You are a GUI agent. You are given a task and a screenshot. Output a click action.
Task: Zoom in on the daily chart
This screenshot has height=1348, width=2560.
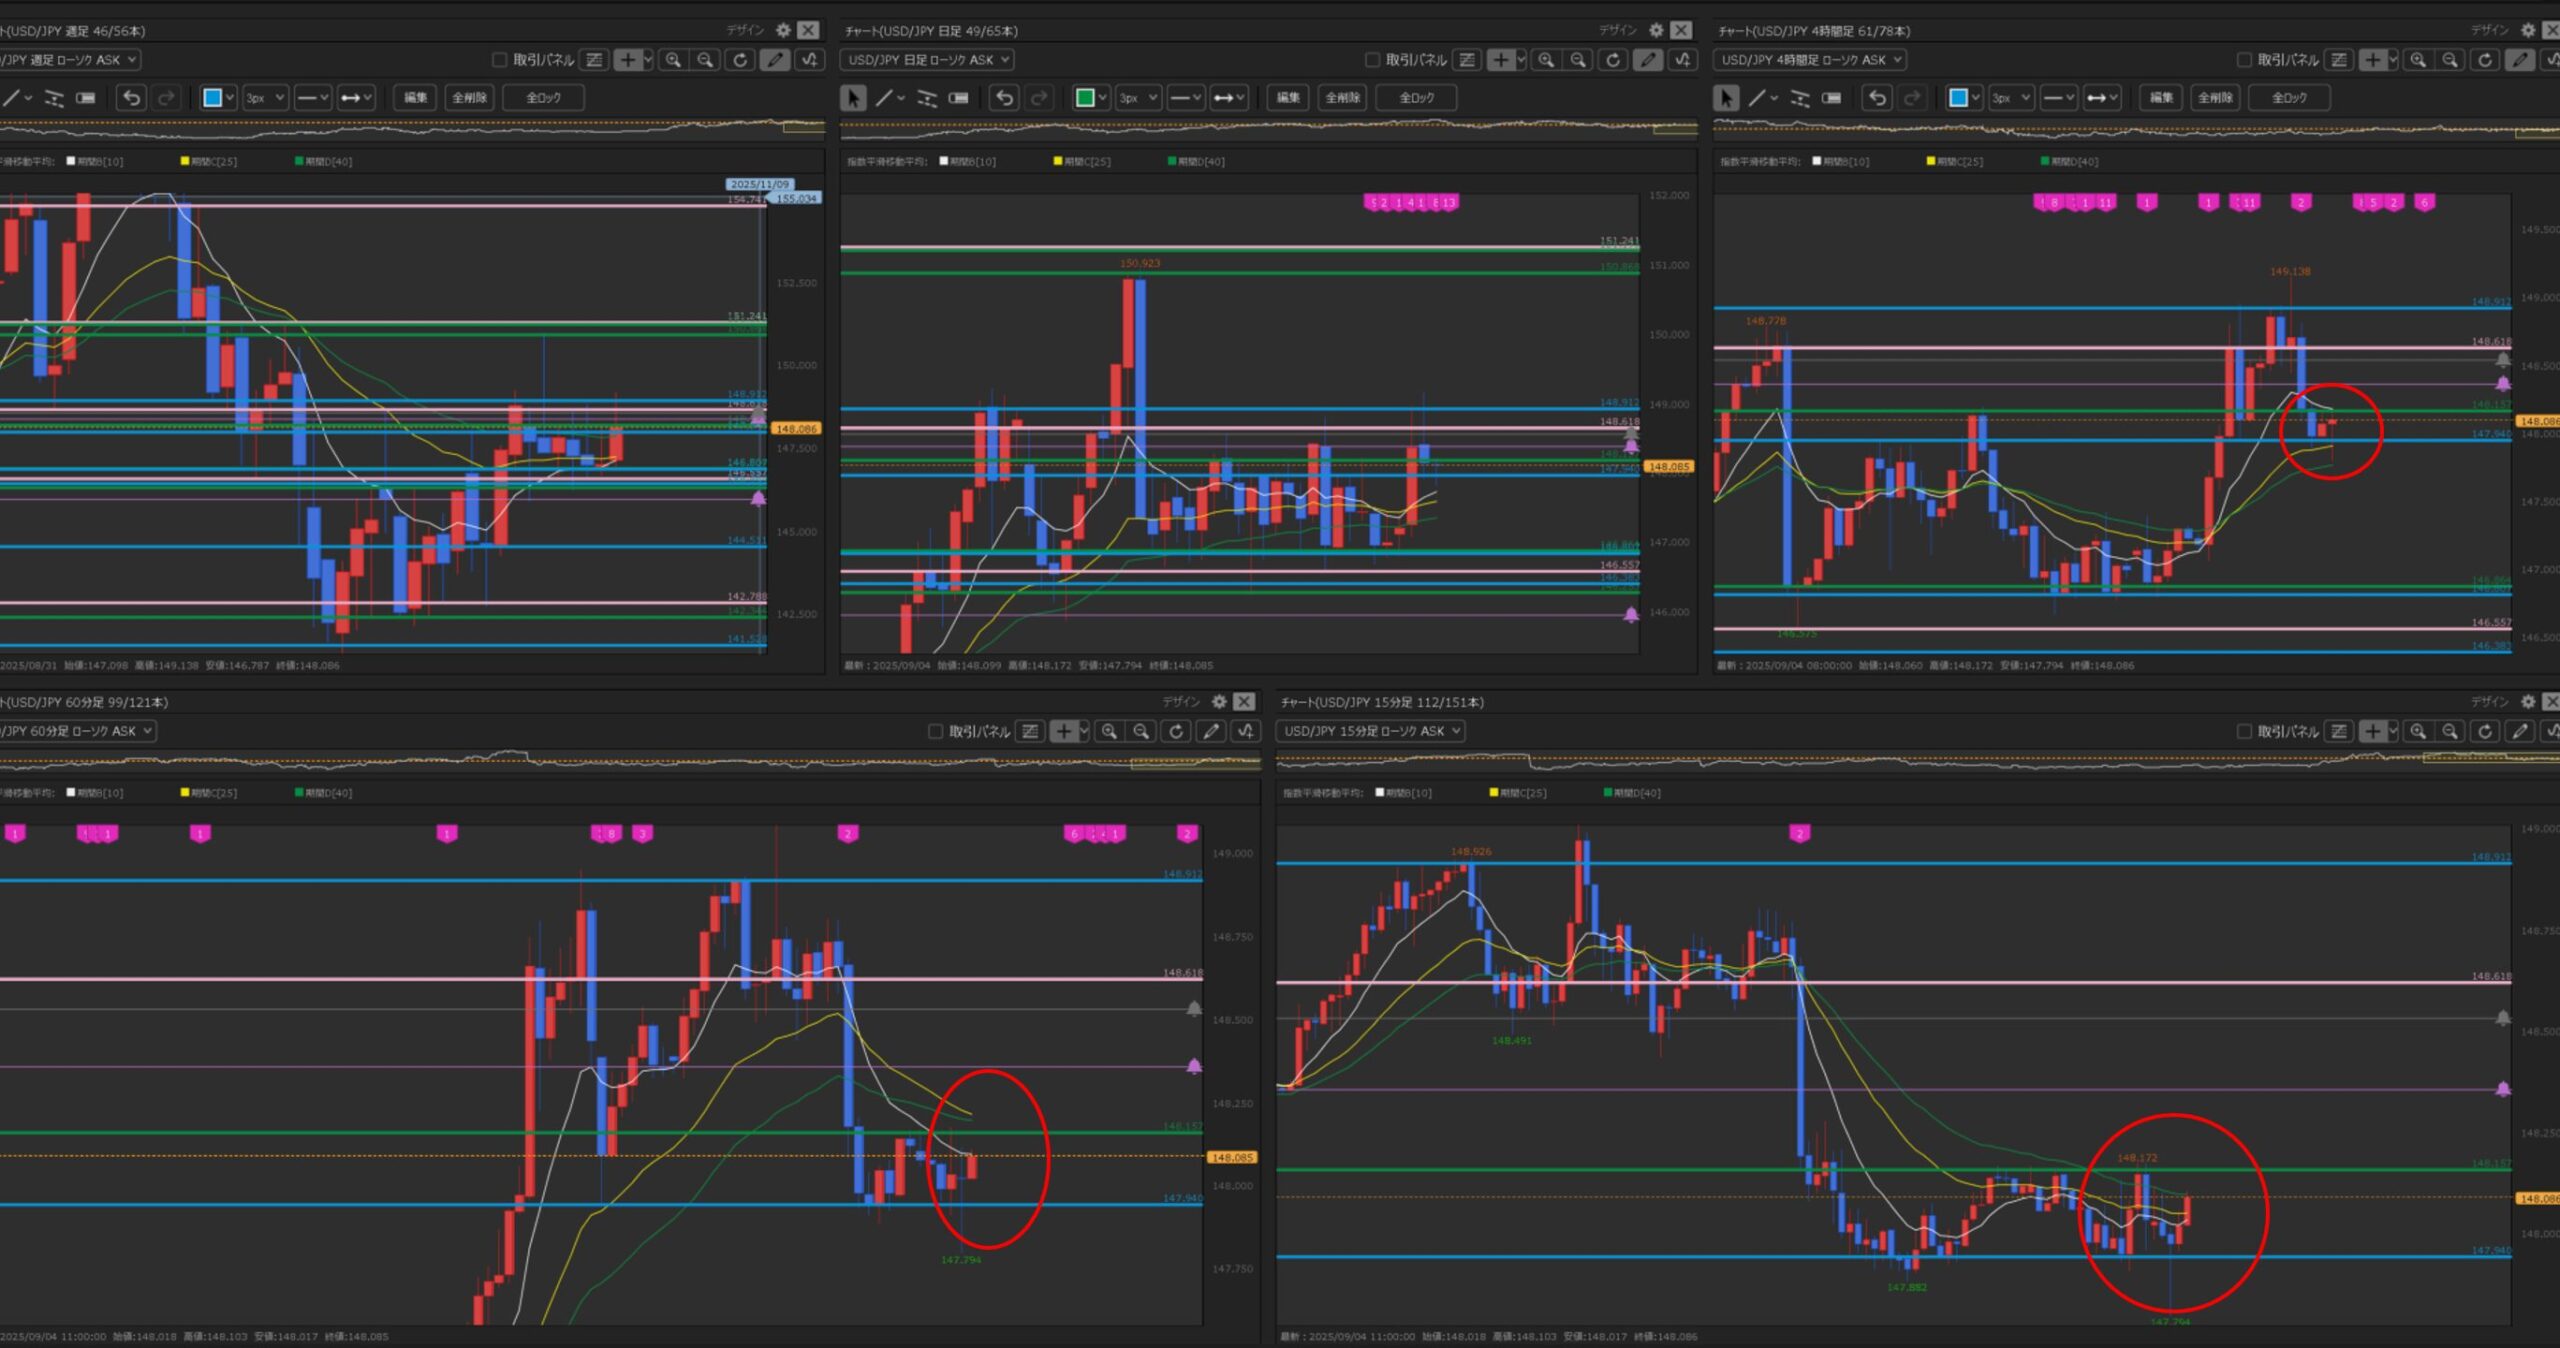coord(1546,60)
